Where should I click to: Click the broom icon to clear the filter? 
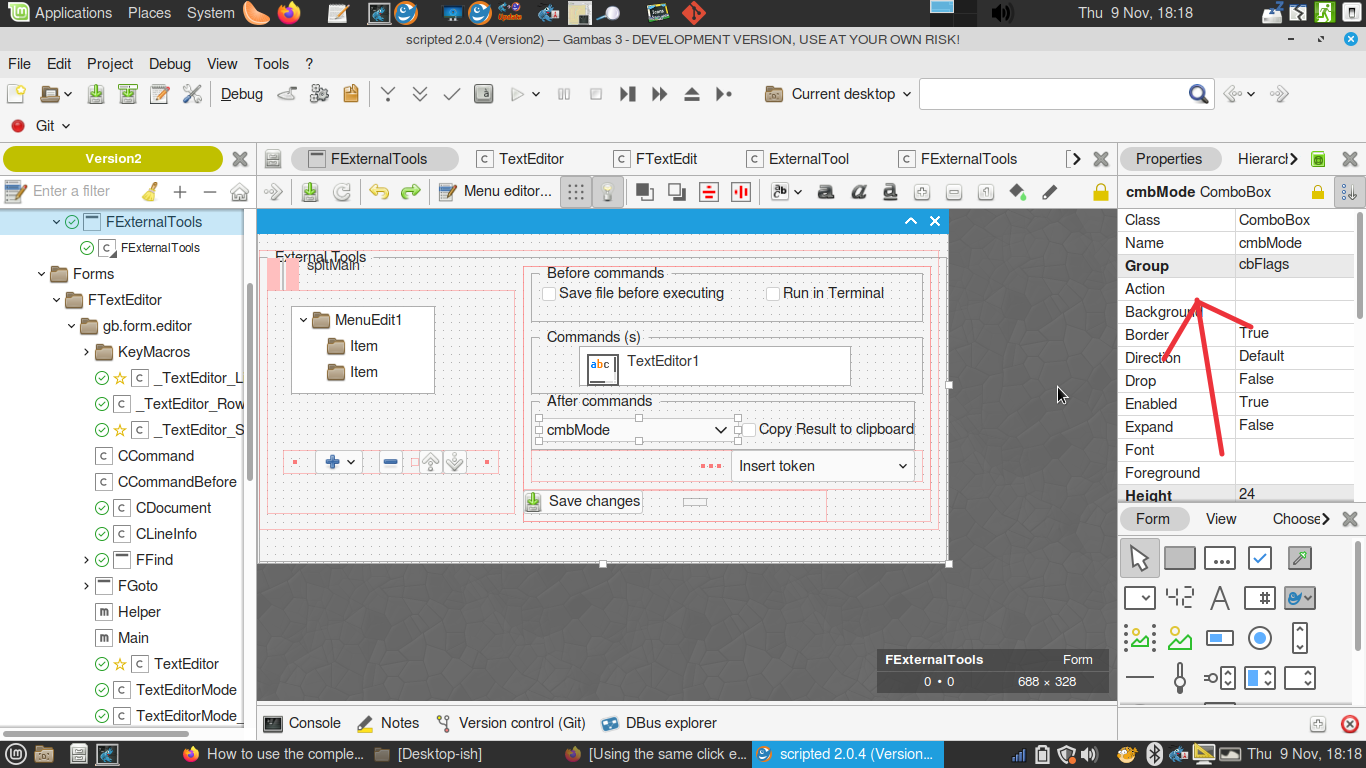pyautogui.click(x=150, y=191)
